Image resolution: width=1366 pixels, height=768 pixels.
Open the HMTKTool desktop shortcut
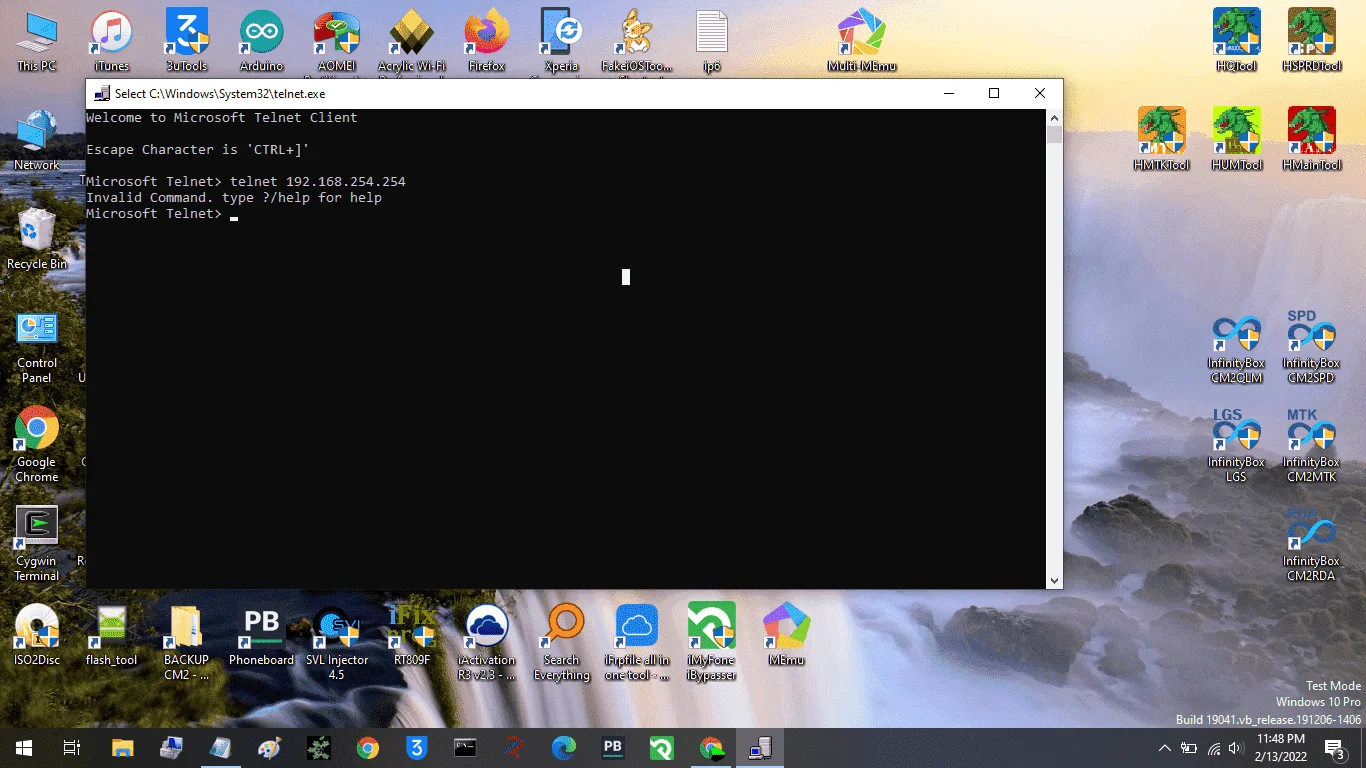[1162, 139]
